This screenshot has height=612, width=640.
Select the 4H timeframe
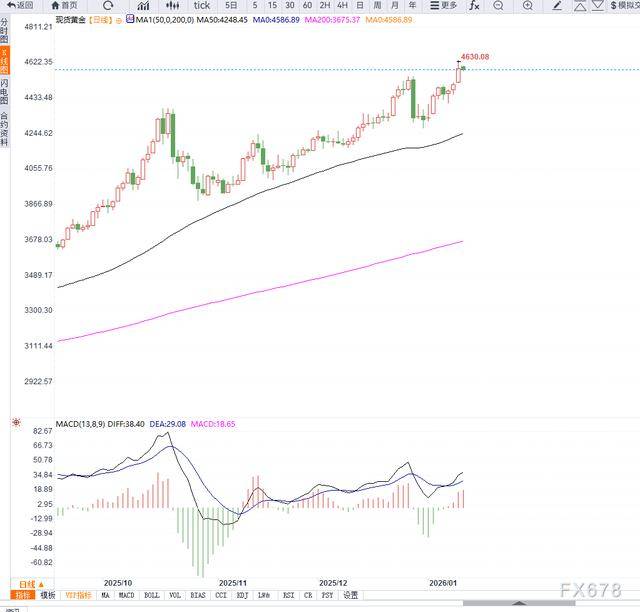pyautogui.click(x=341, y=5)
